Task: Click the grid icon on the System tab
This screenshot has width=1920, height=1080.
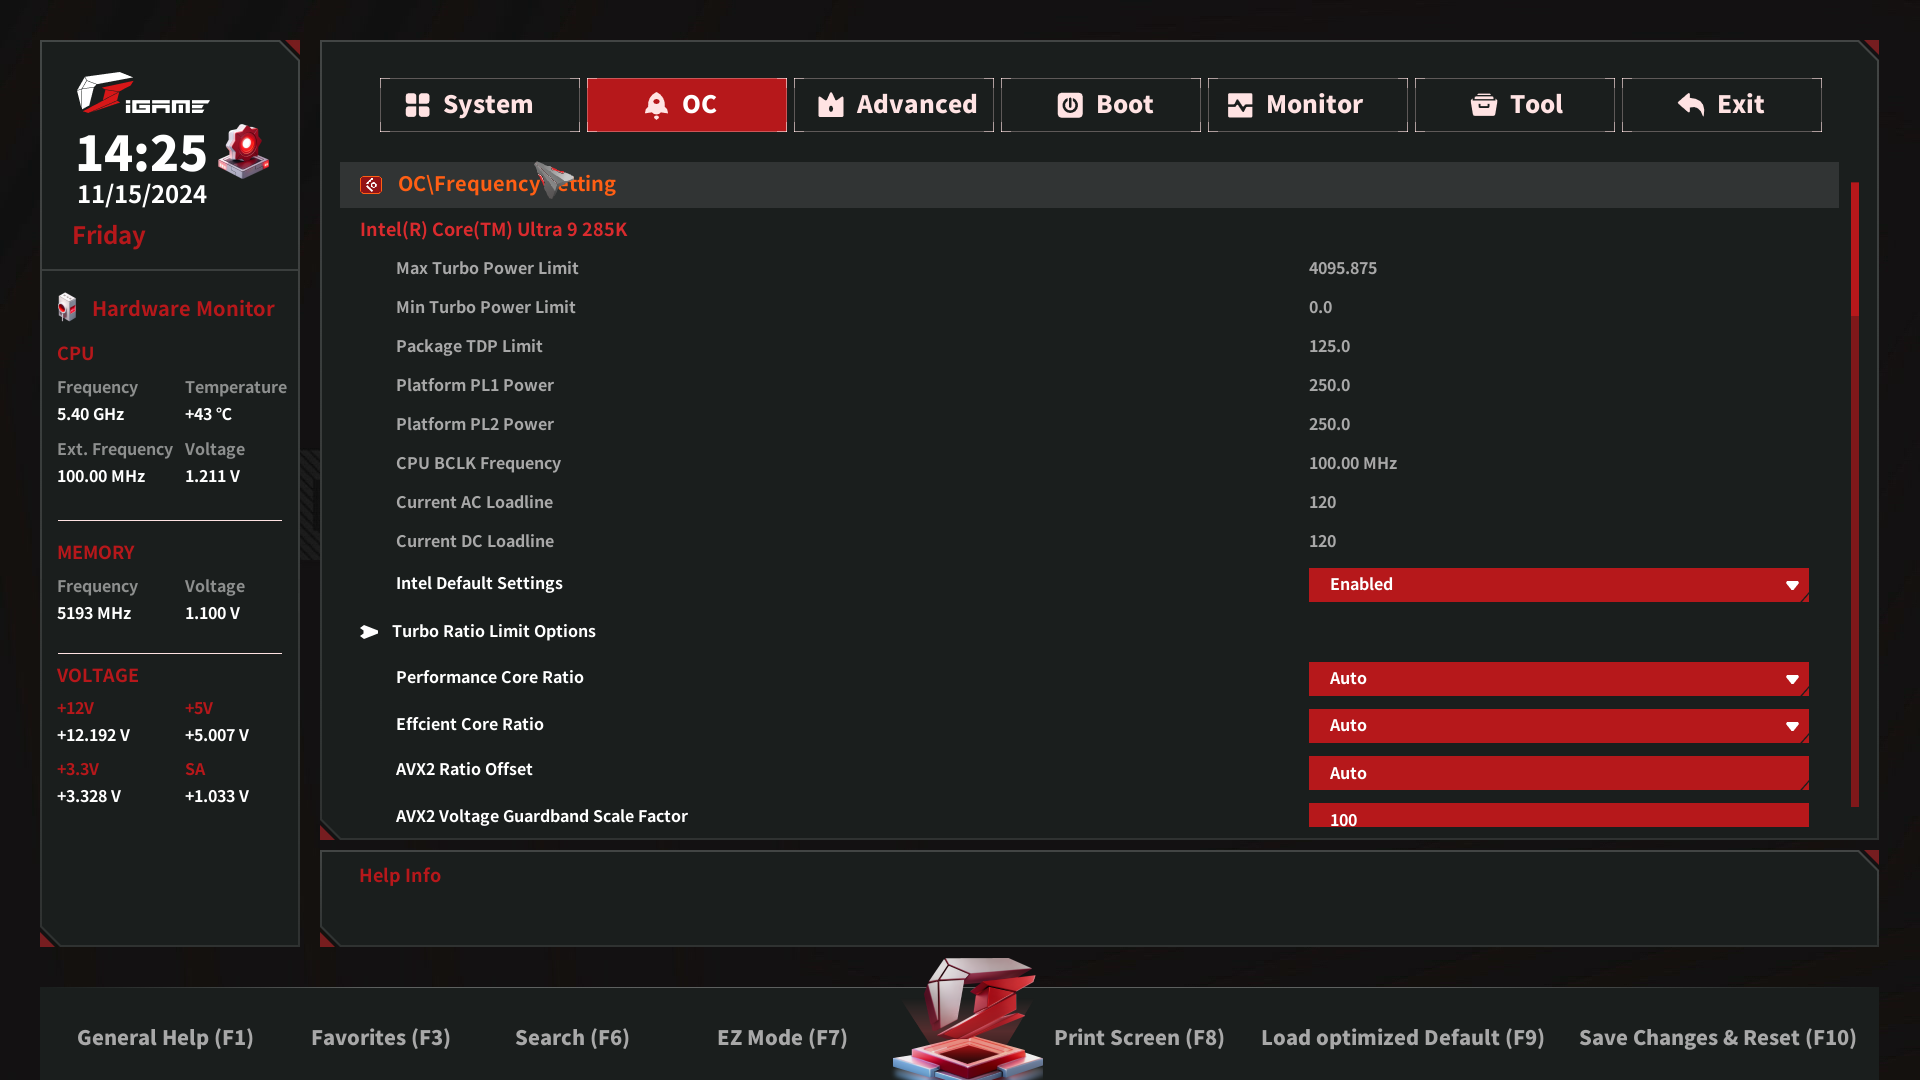Action: 417,105
